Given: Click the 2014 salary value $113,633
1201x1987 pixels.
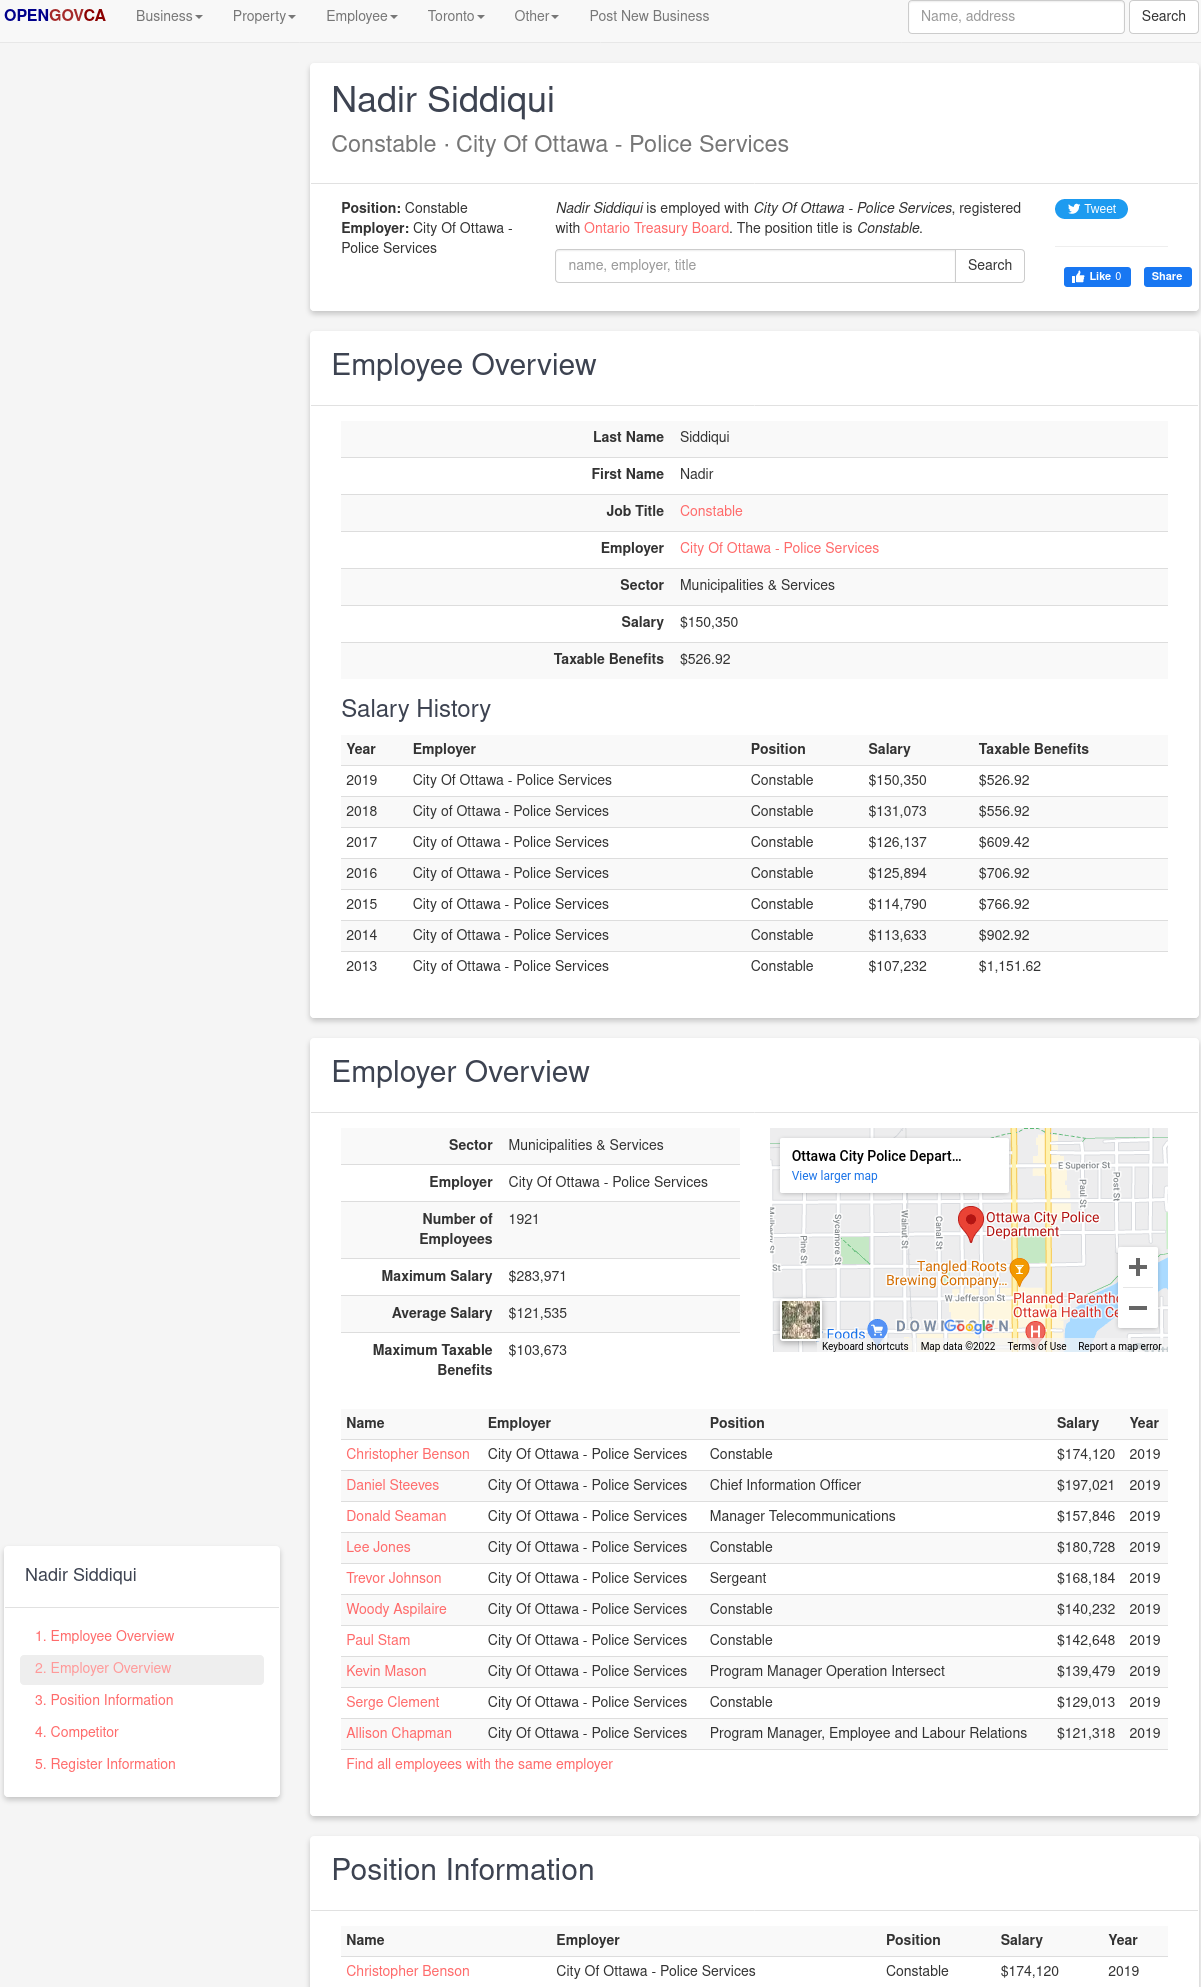Looking at the screenshot, I should click(897, 935).
